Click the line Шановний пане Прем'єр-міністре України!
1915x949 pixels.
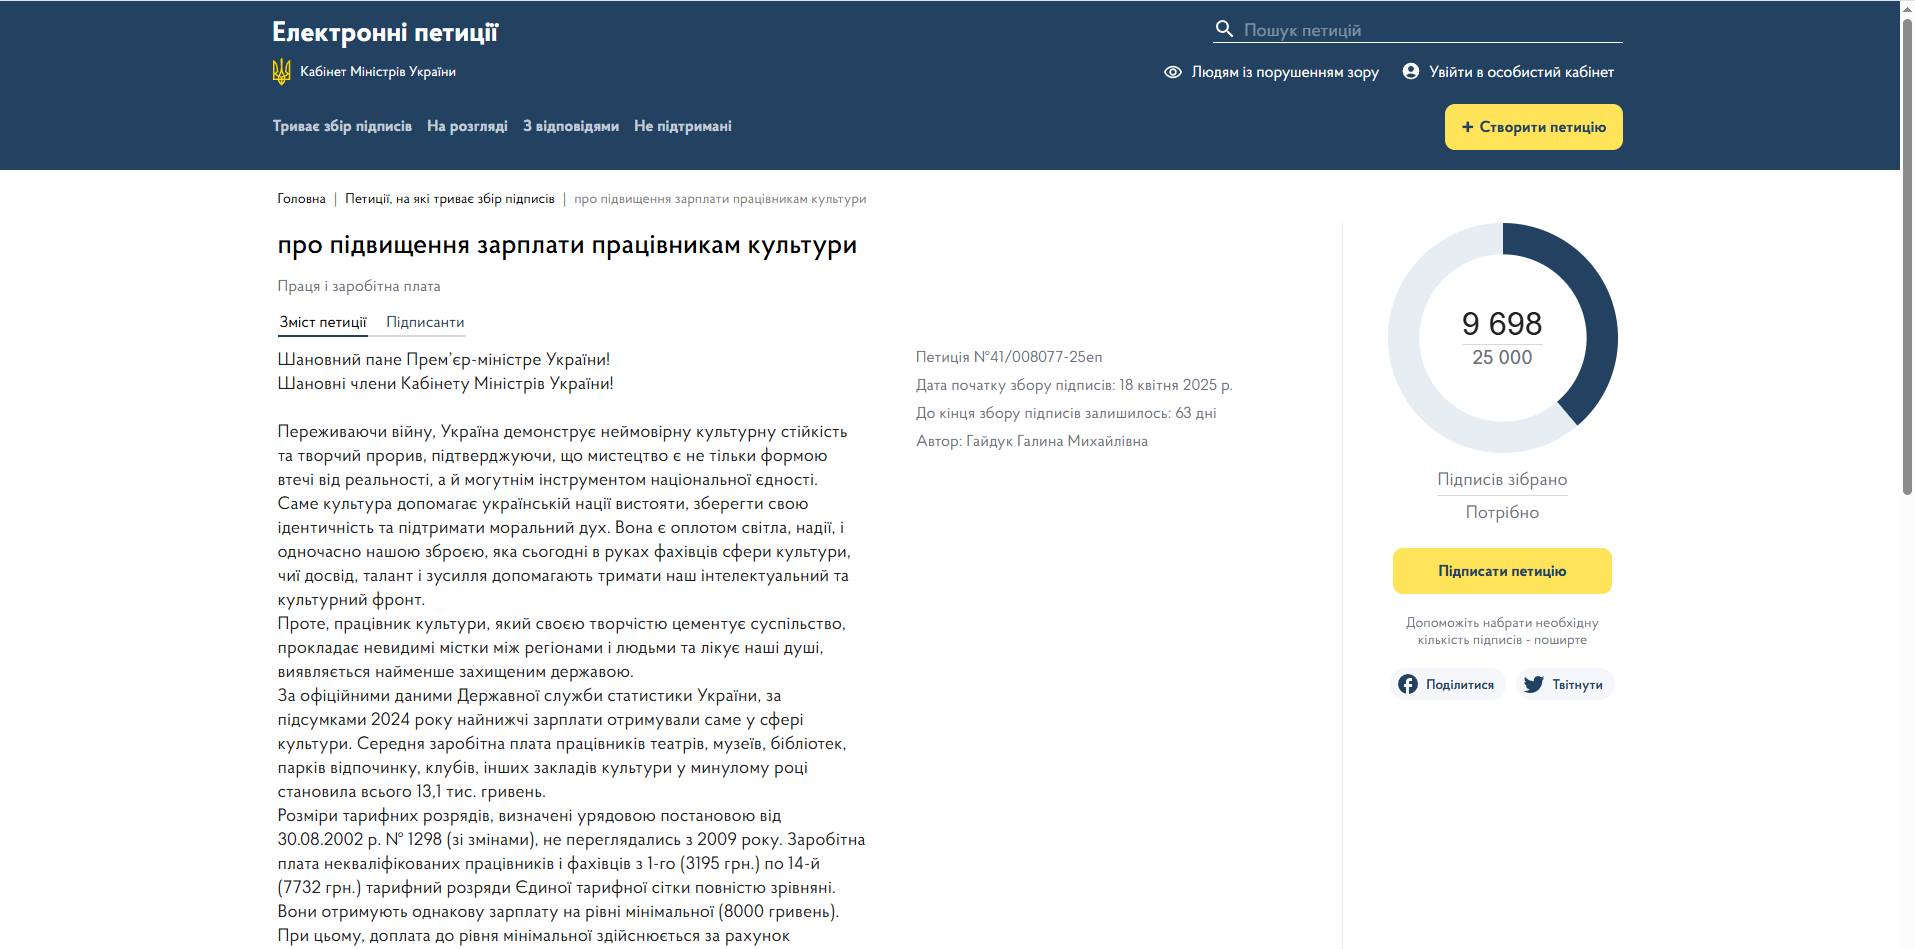click(x=444, y=359)
